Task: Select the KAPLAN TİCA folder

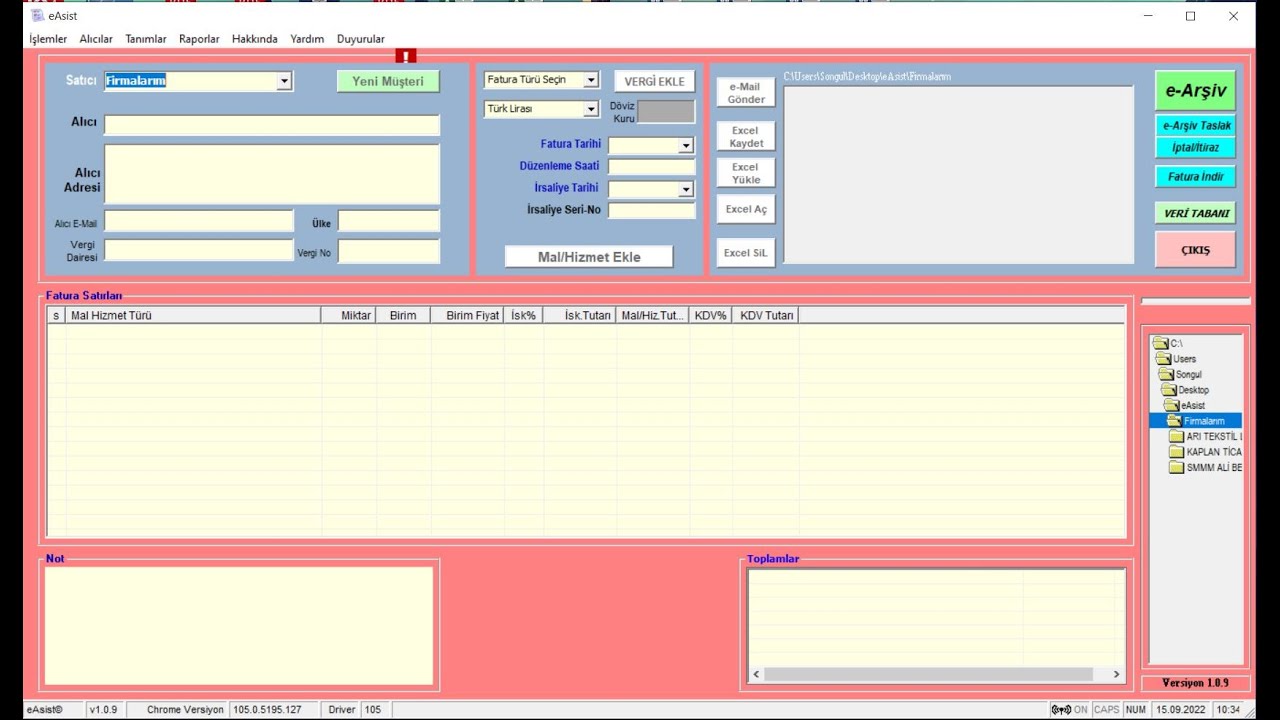Action: point(1207,452)
